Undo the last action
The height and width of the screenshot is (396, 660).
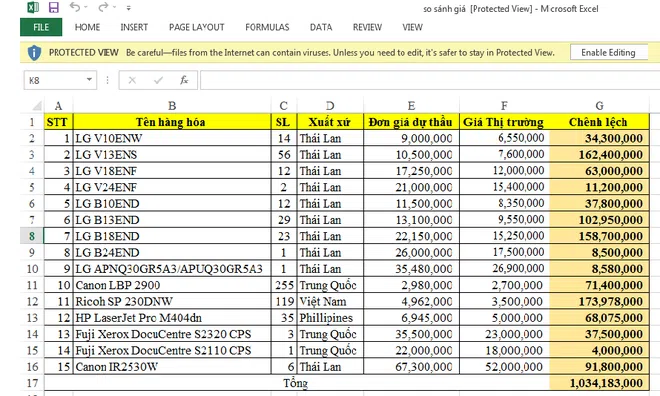[75, 7]
